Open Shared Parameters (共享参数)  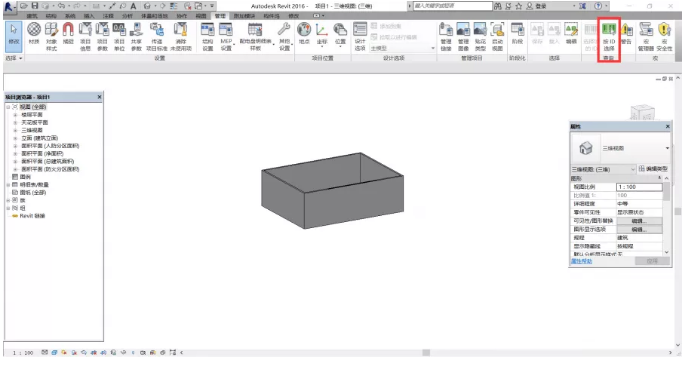[x=136, y=36]
